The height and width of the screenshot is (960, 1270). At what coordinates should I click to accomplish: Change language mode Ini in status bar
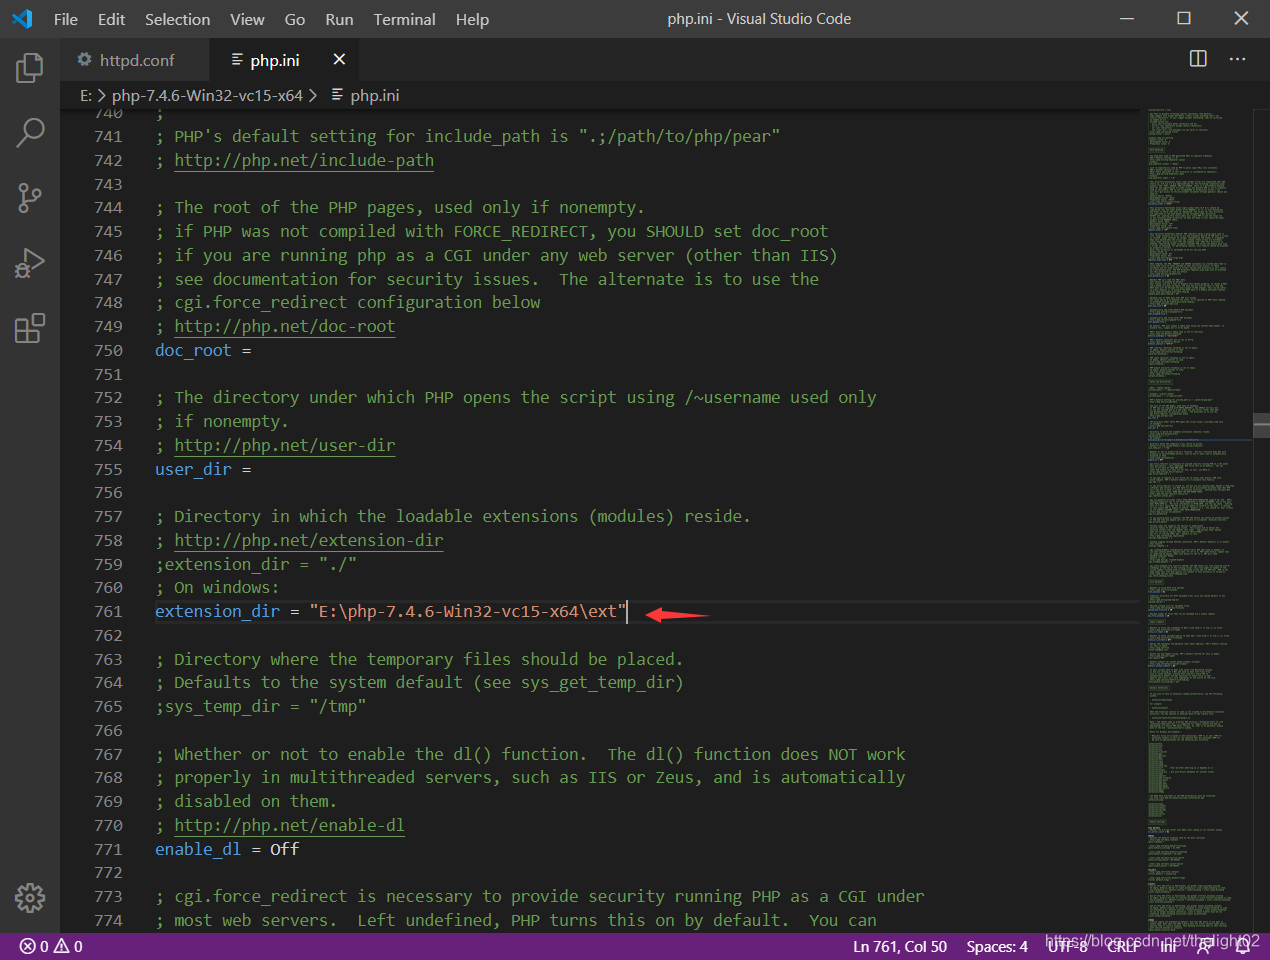tap(1168, 946)
